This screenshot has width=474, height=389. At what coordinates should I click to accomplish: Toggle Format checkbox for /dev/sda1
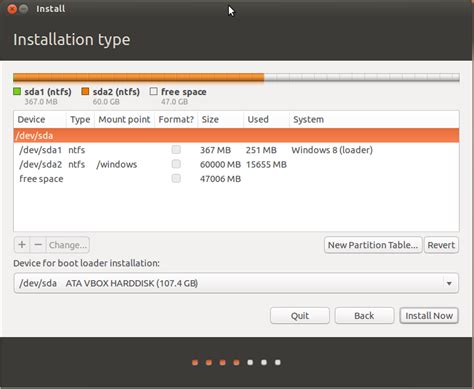tap(176, 150)
